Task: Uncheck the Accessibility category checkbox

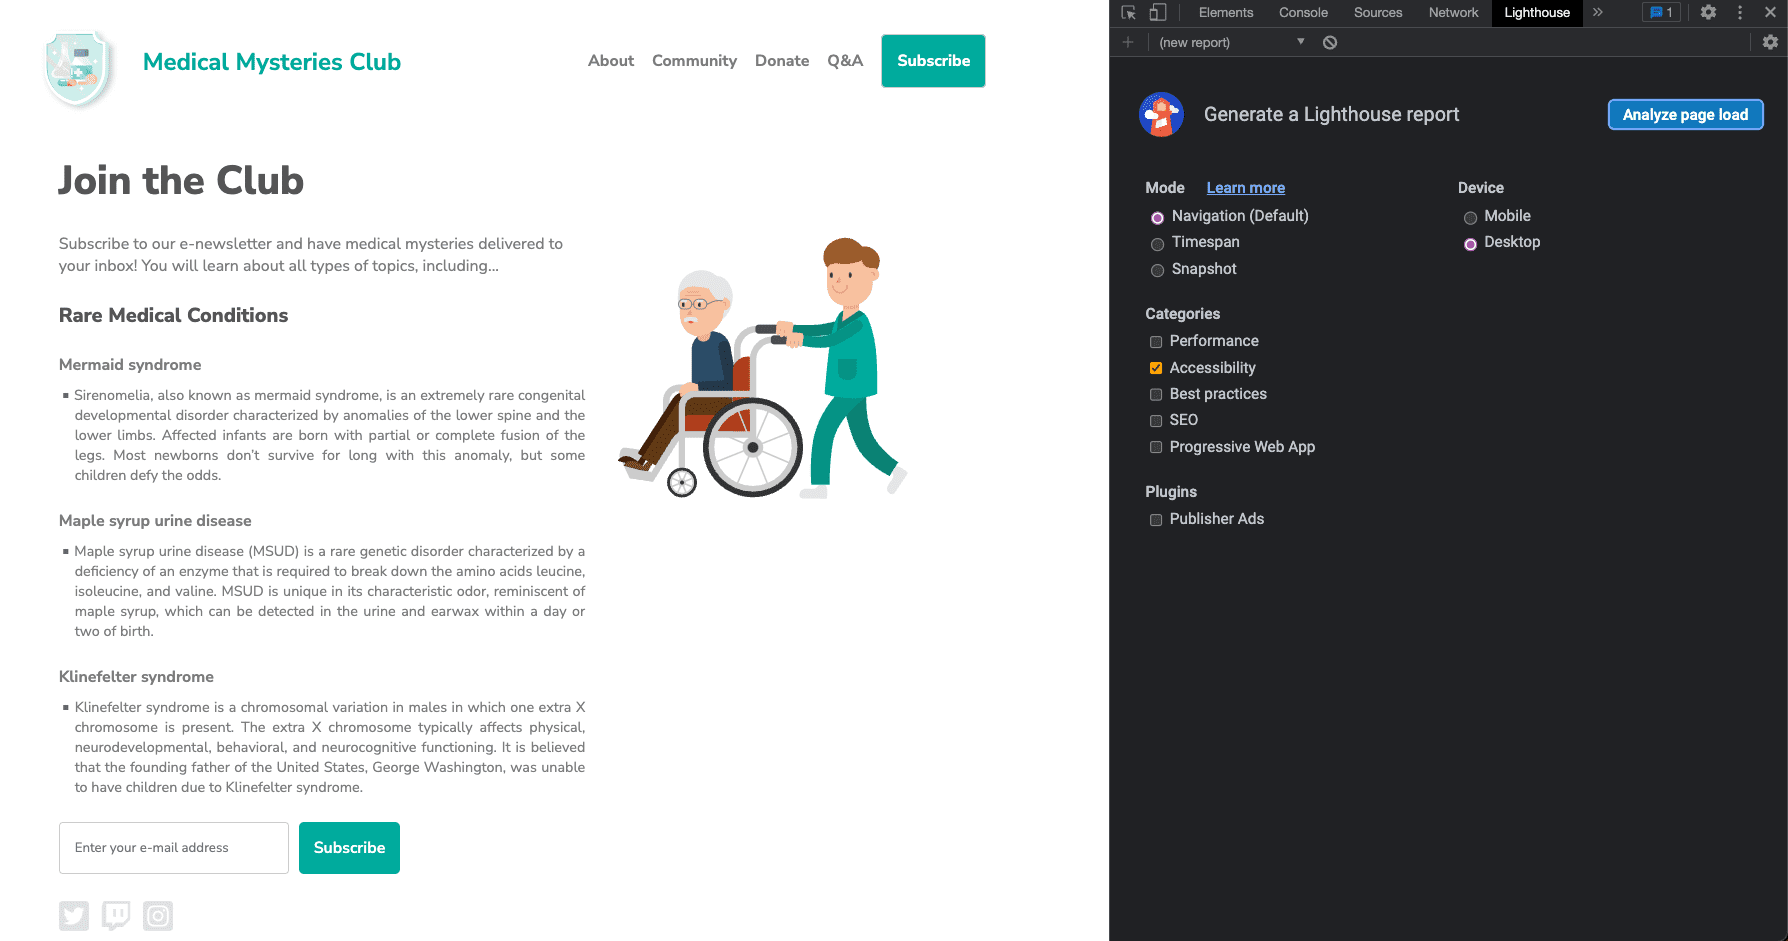Action: 1156,368
